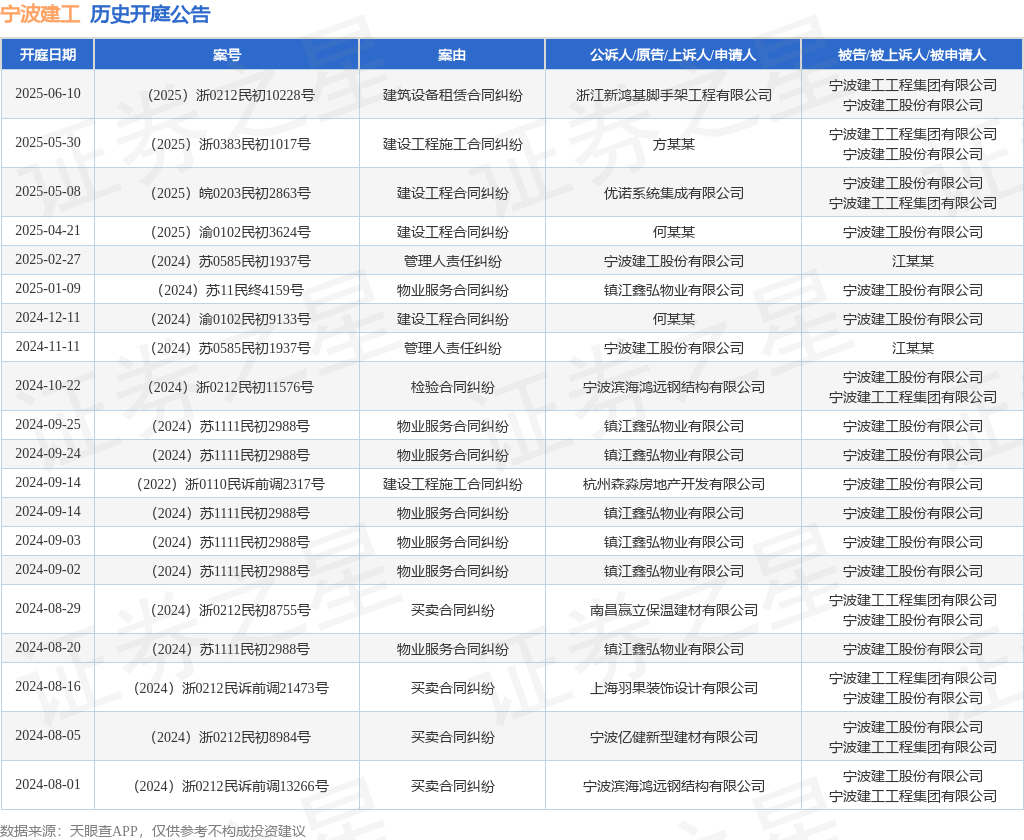Click the date 2024-08-29
Viewport: 1024px width, 840px height.
[48, 608]
